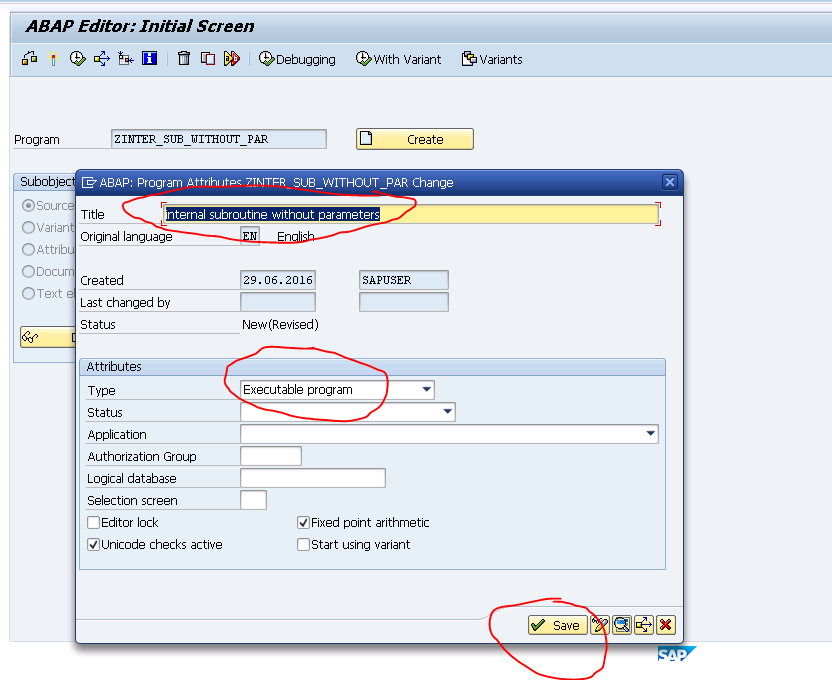Open the Type dropdown showing Executable program
The image size is (832, 680).
point(429,390)
